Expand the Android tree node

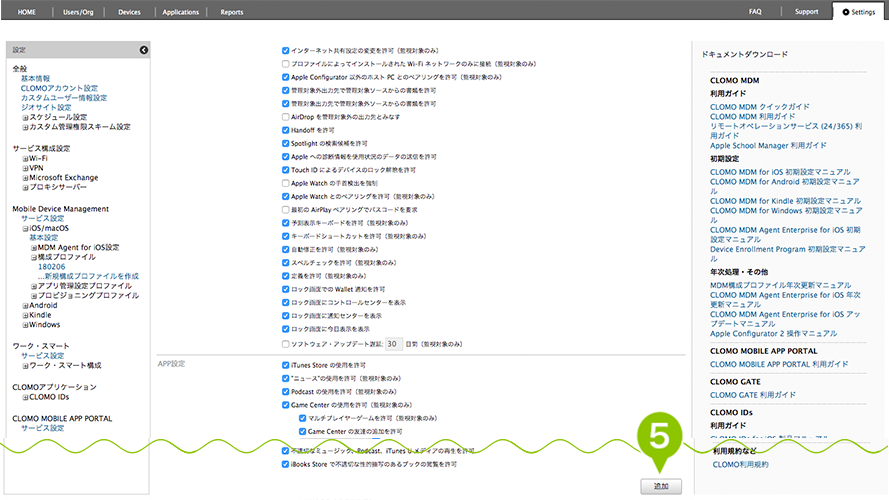[26, 306]
